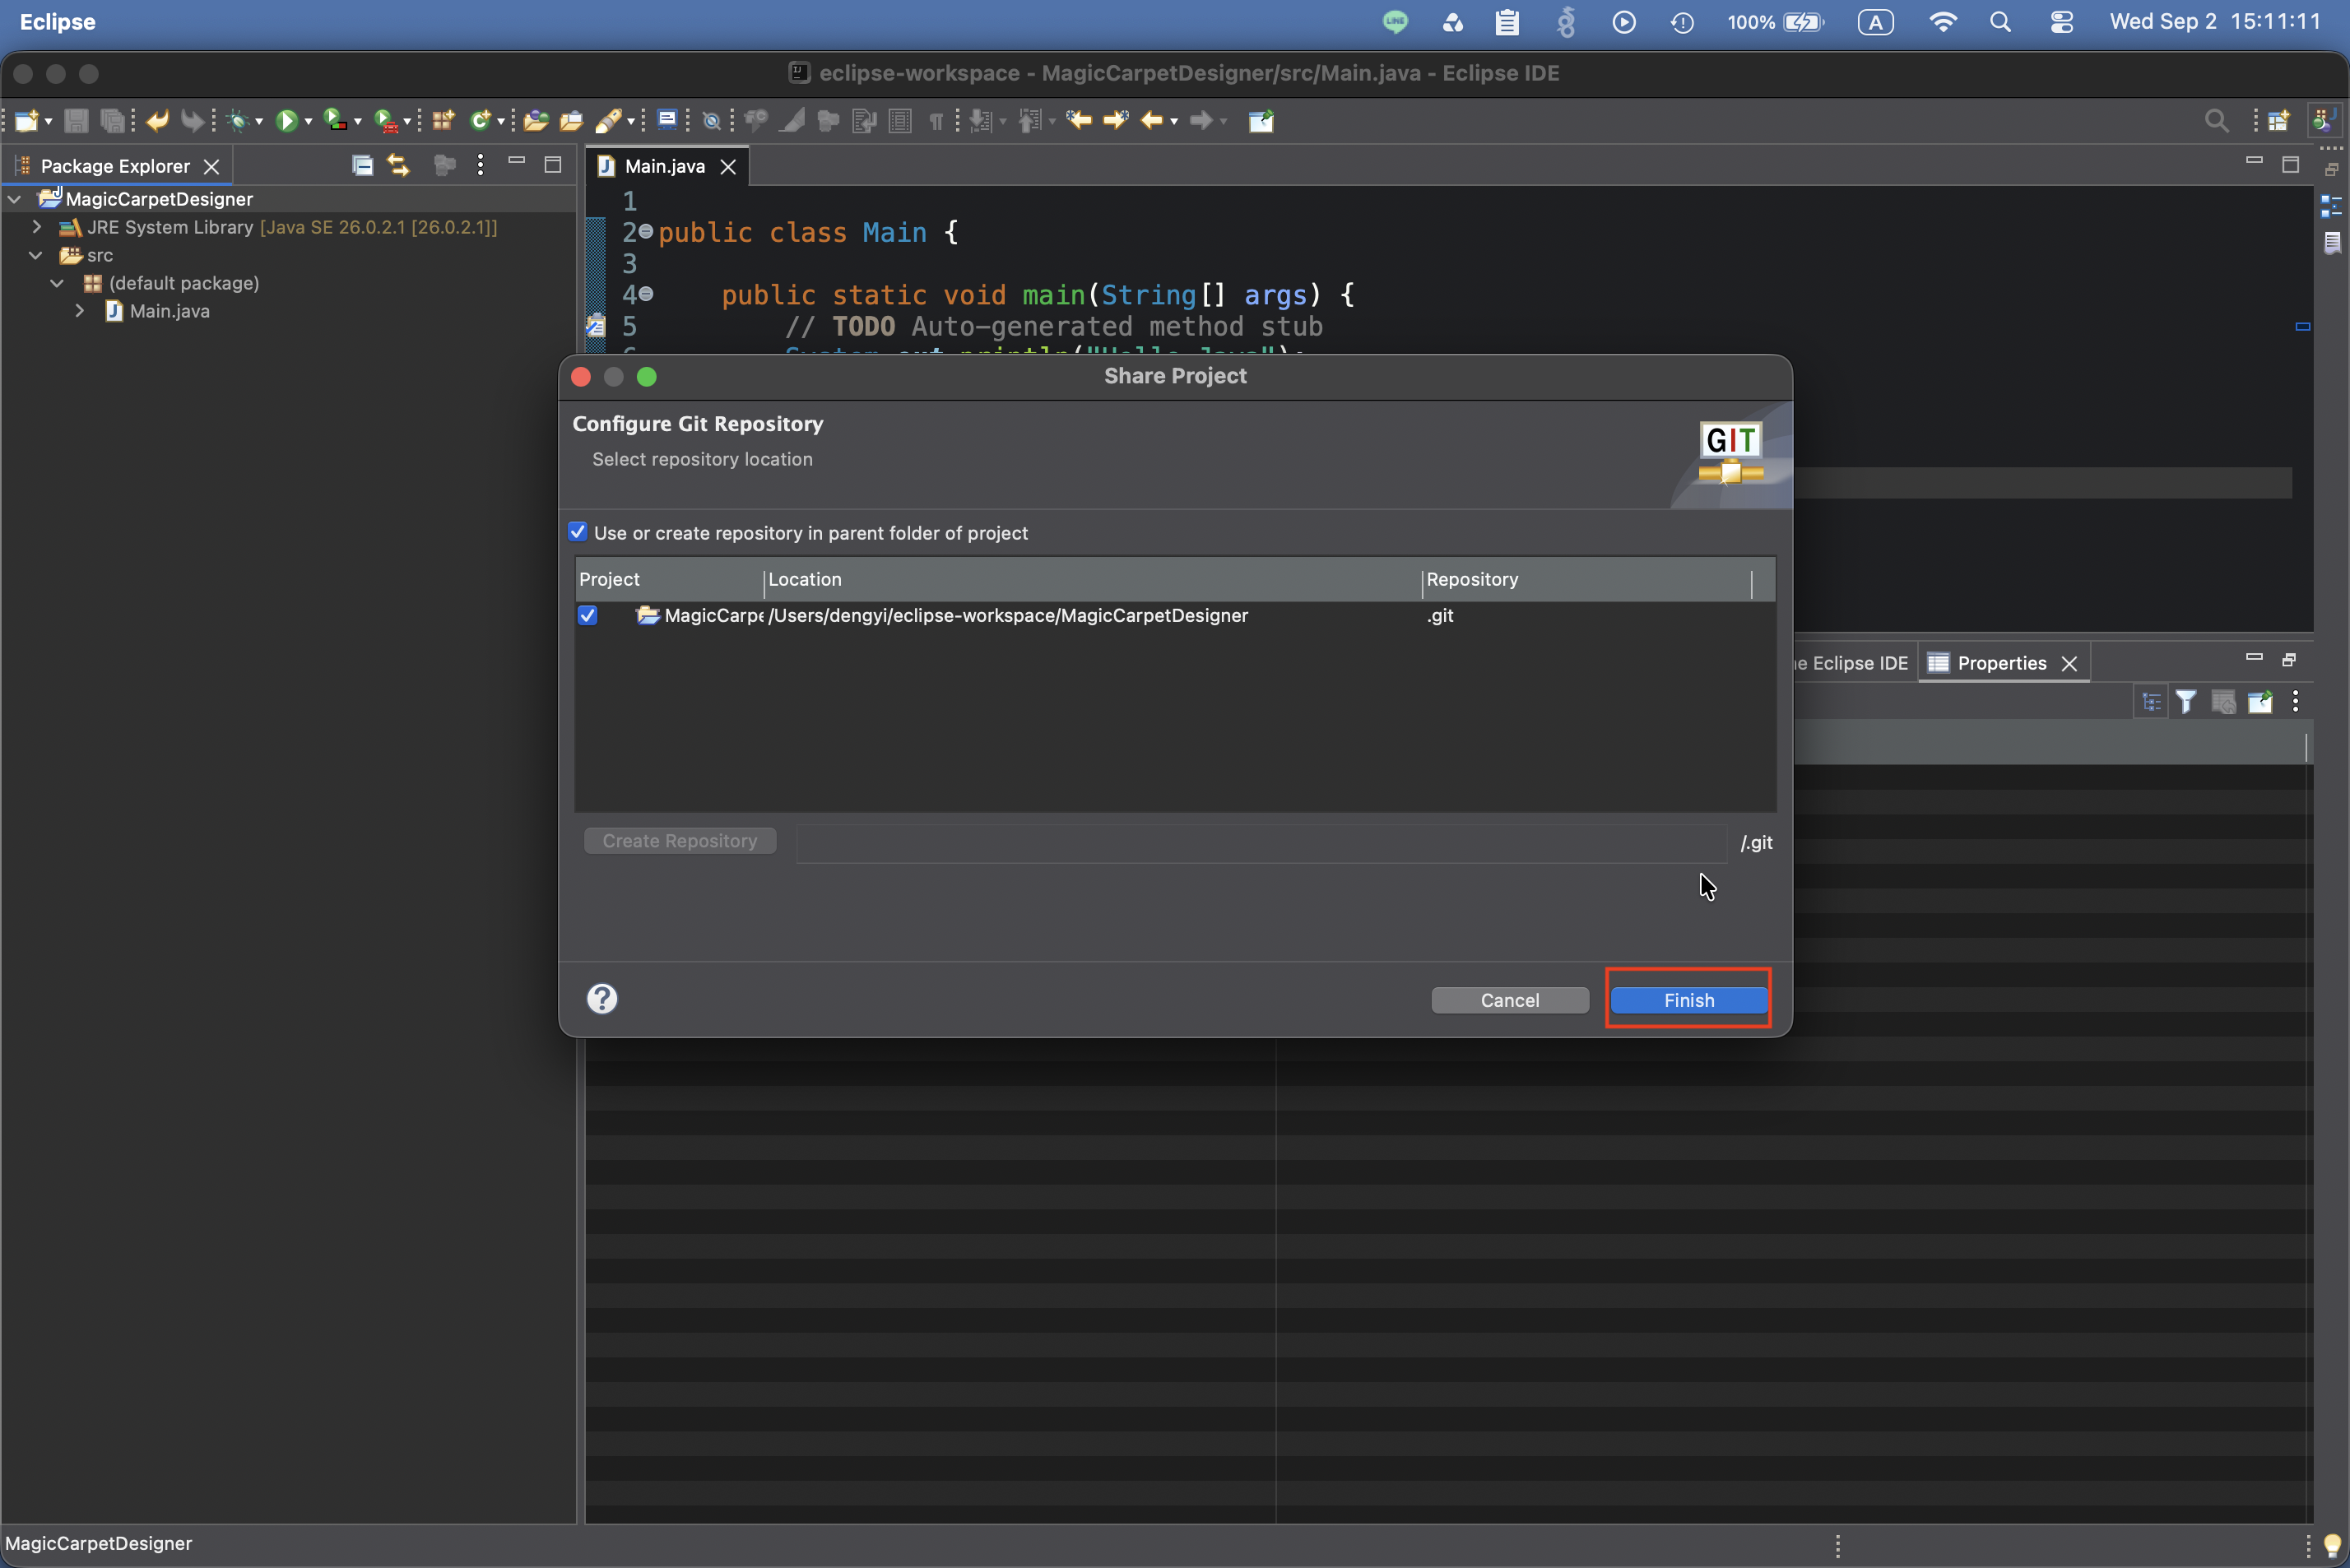Click the help question mark icon
Screen dimensions: 2350x1568
click(602, 998)
